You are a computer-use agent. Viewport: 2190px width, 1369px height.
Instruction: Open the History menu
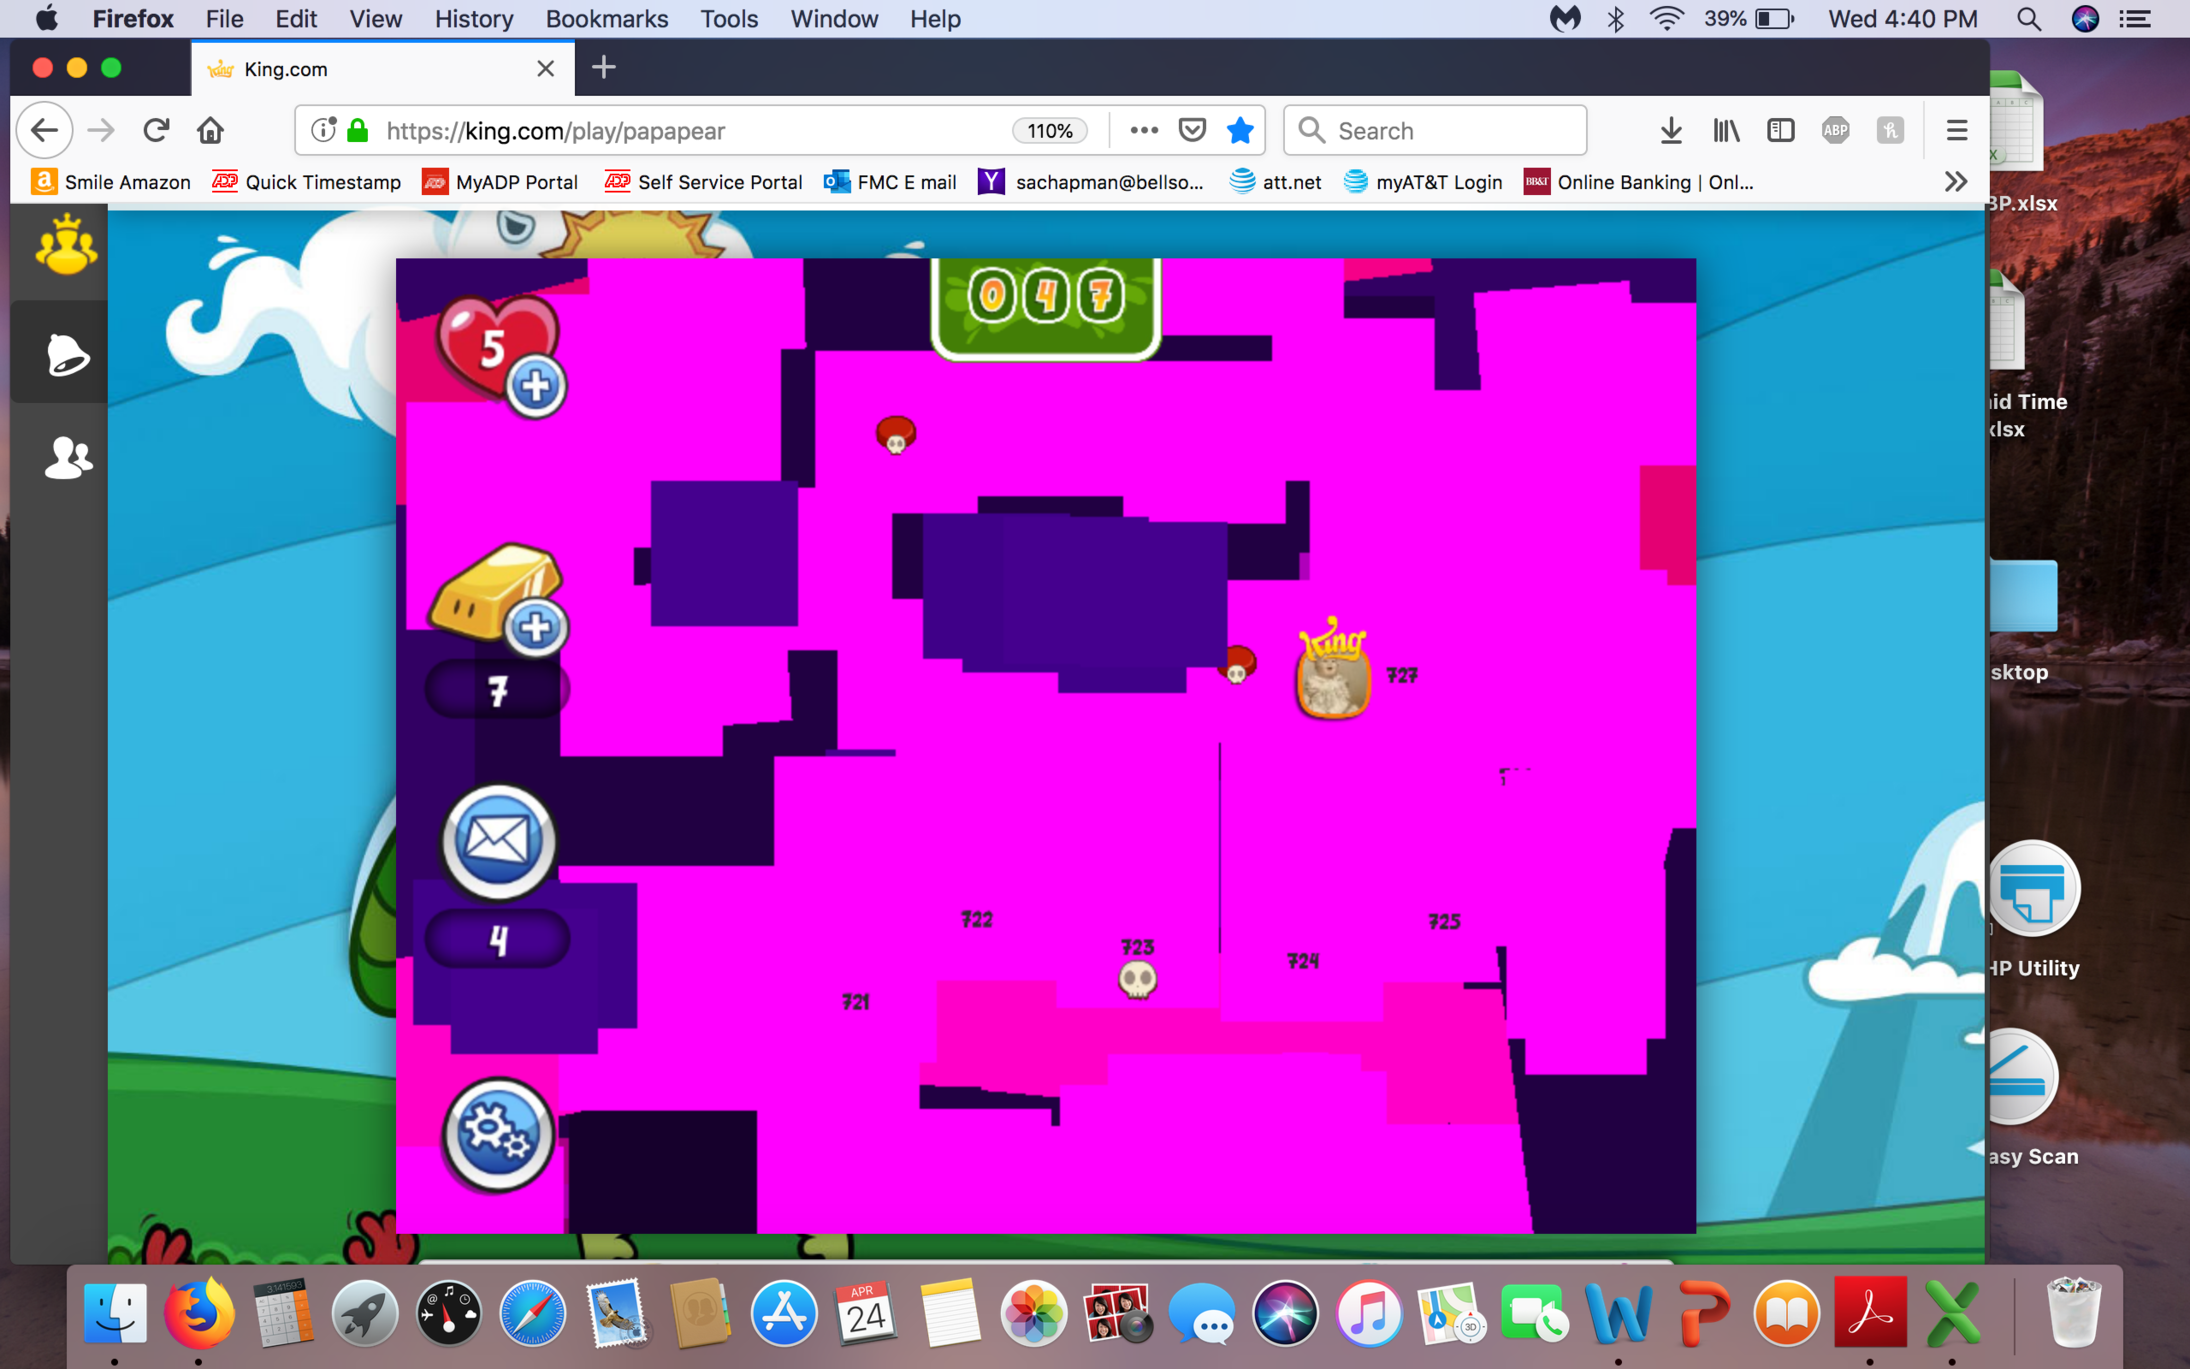[x=473, y=19]
